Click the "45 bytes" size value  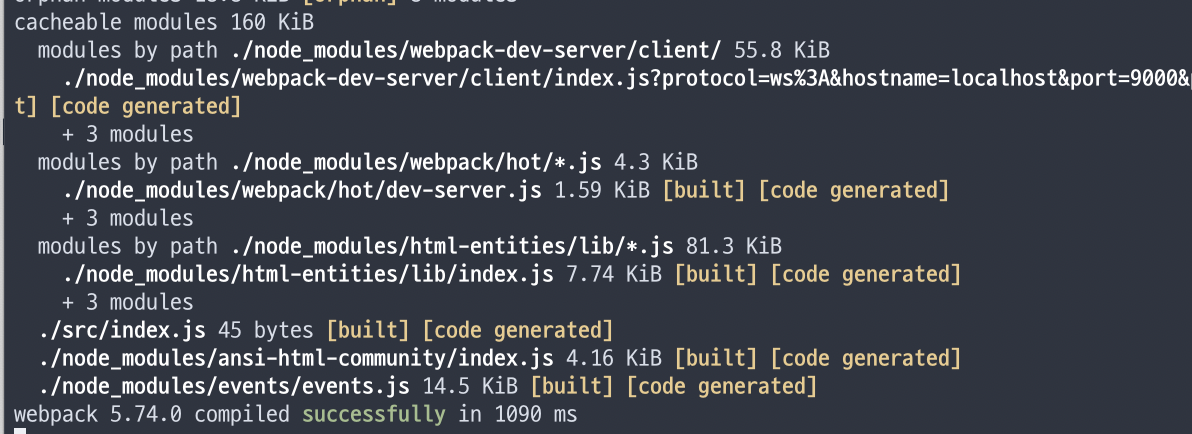pyautogui.click(x=265, y=331)
